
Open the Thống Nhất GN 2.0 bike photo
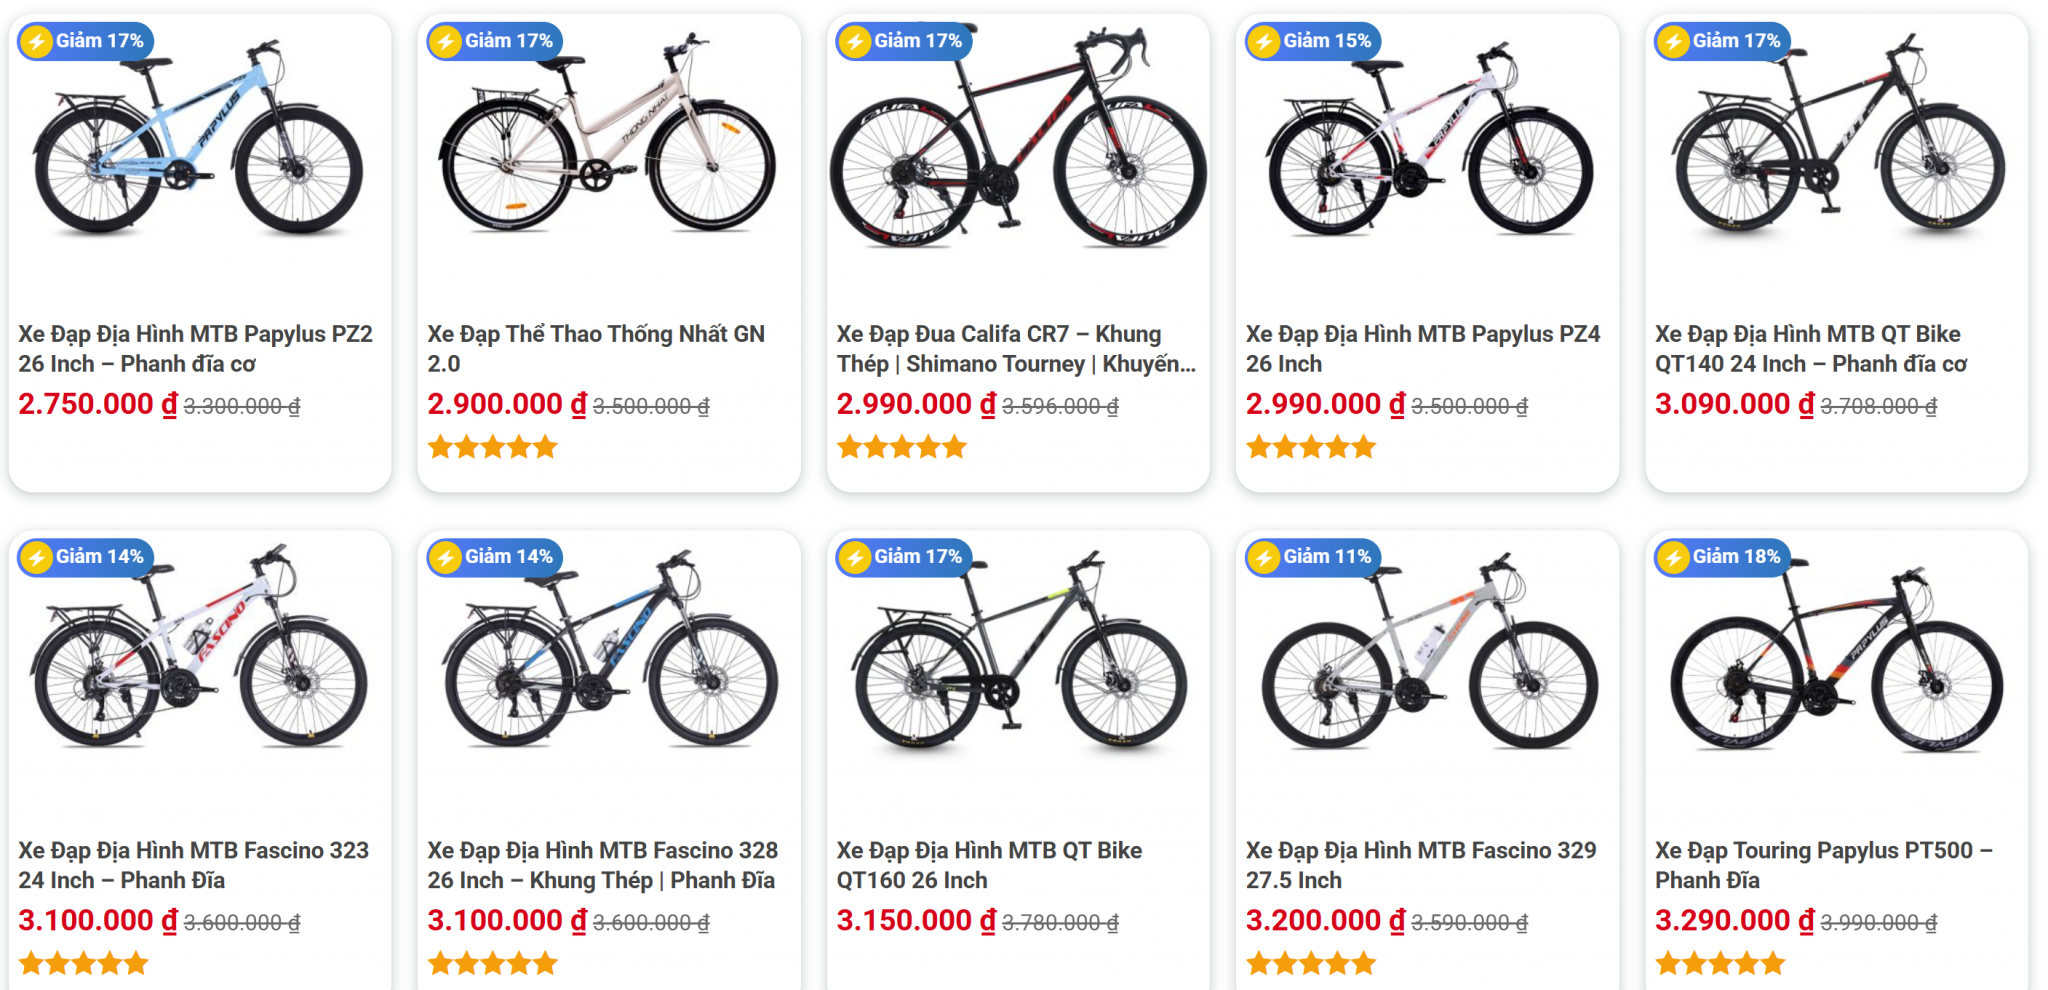608,140
